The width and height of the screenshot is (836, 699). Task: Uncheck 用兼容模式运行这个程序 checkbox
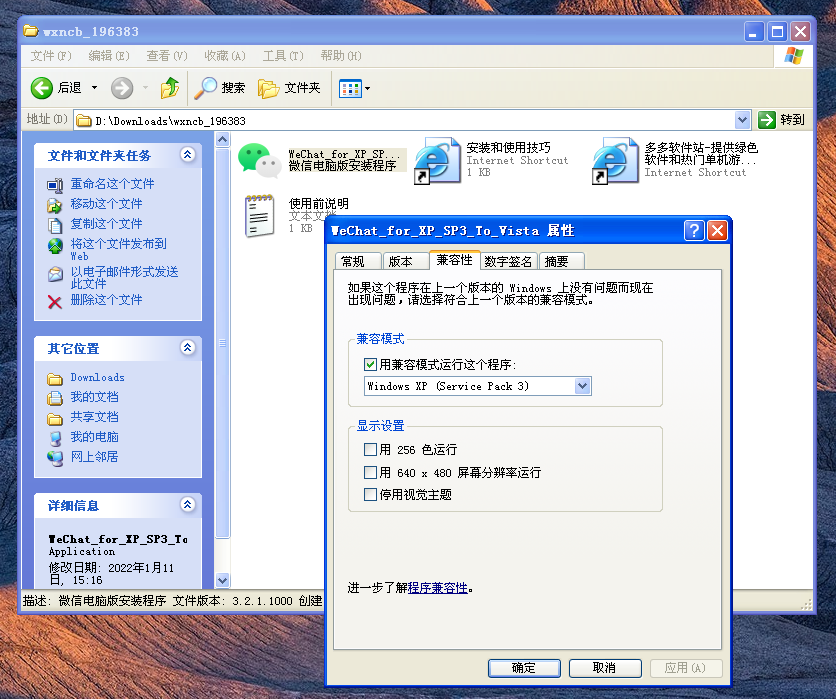[370, 365]
